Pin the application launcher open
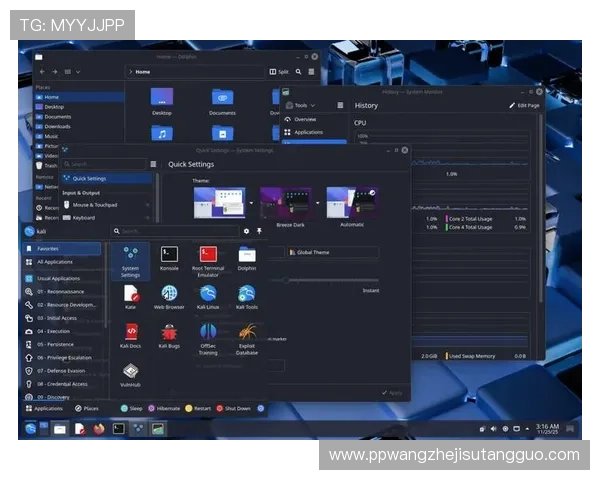Image resolution: width=600 pixels, height=480 pixels. [259, 231]
